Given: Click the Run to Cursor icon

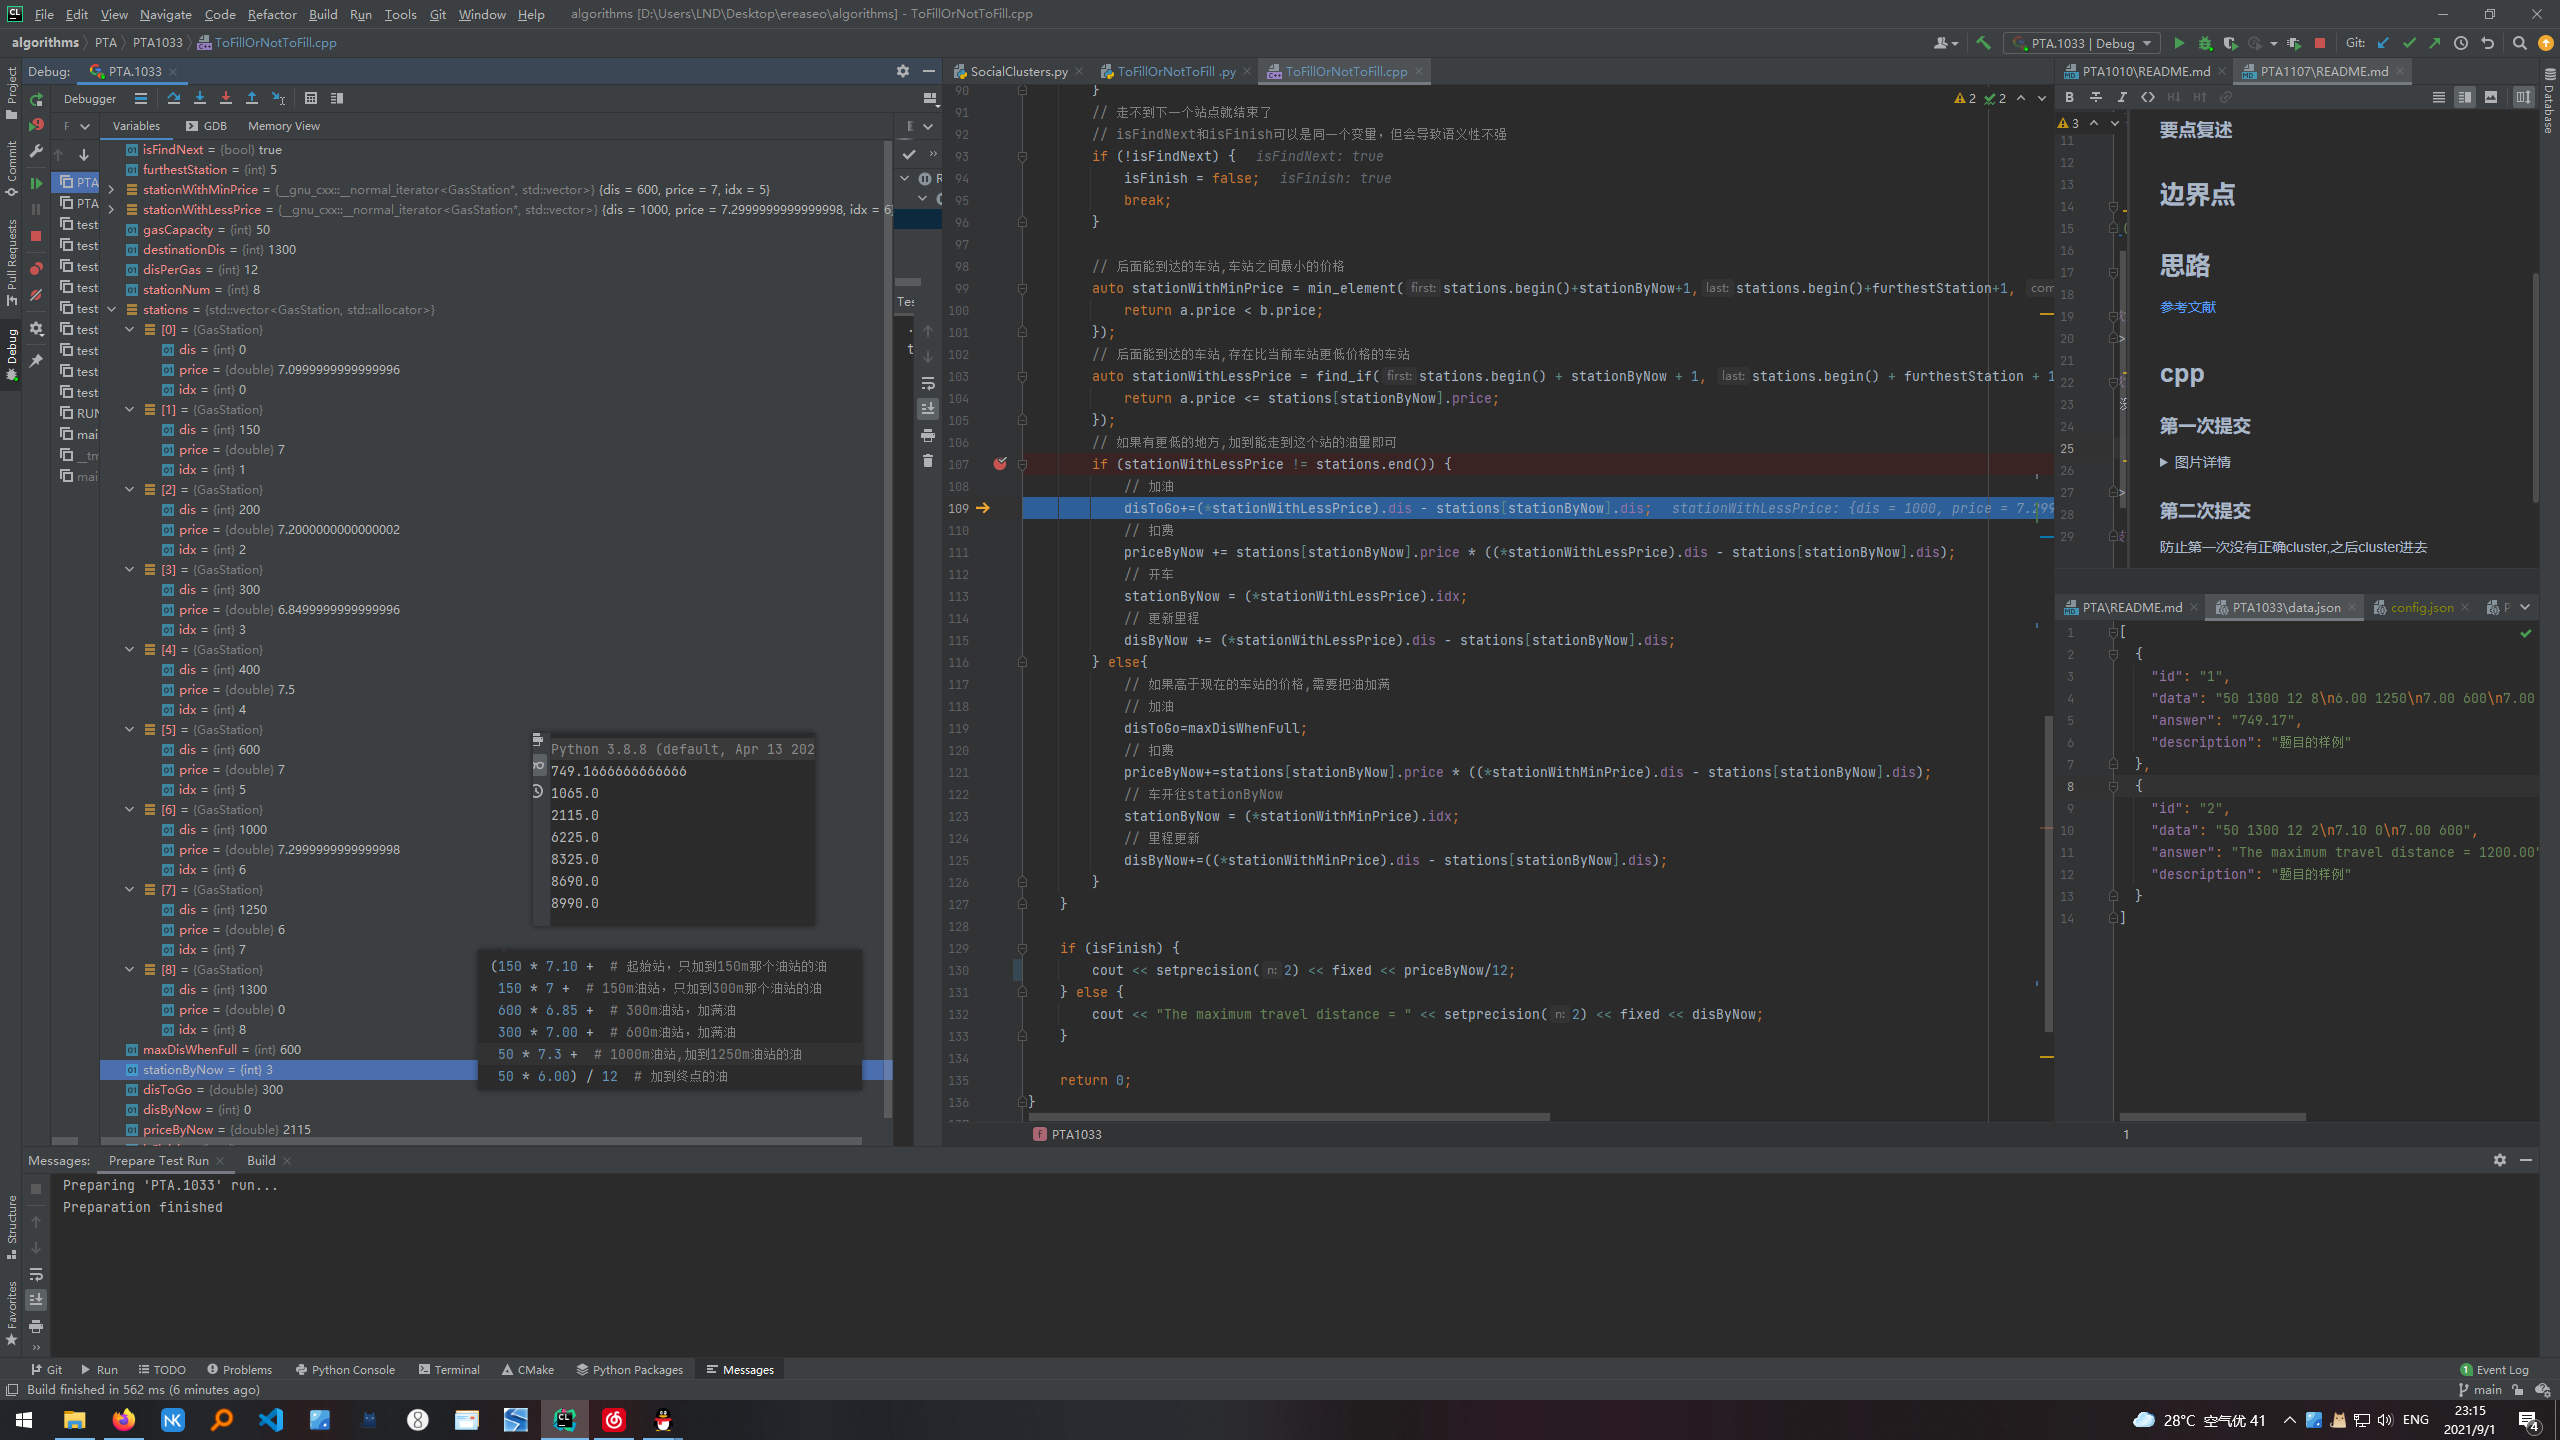Looking at the screenshot, I should point(279,98).
